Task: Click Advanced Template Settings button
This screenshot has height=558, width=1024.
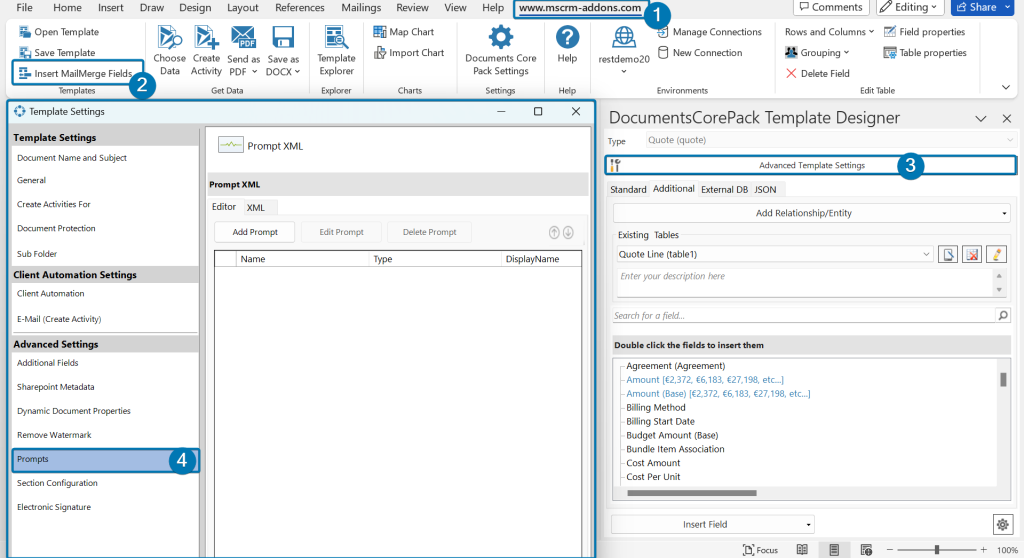Action: [810, 165]
